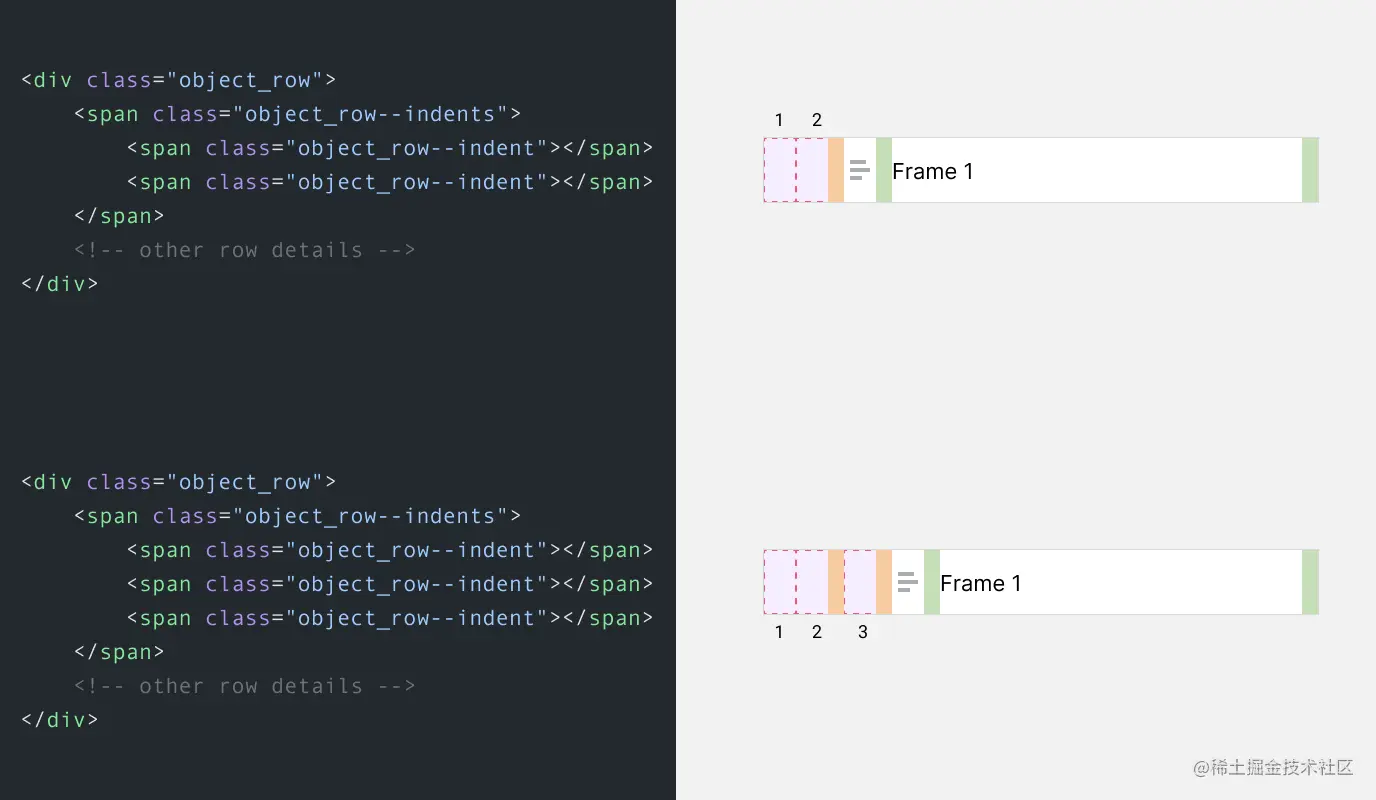Click the number "2" label above the top row
1376x800 pixels.
click(817, 120)
